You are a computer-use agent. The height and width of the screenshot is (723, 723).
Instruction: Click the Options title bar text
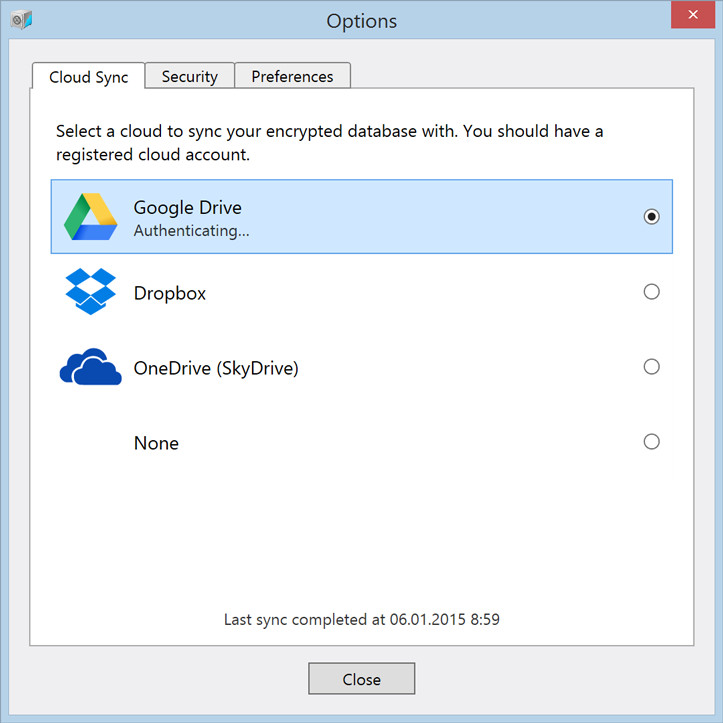(x=362, y=21)
